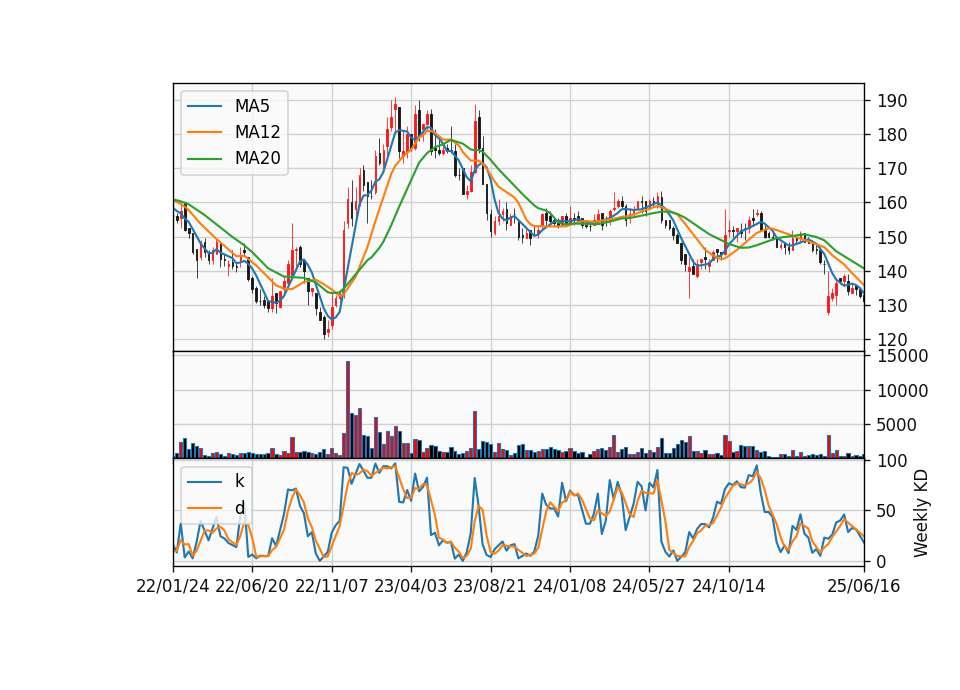The height and width of the screenshot is (690, 960).
Task: Click the 24/05/27 date label
Action: coord(649,587)
